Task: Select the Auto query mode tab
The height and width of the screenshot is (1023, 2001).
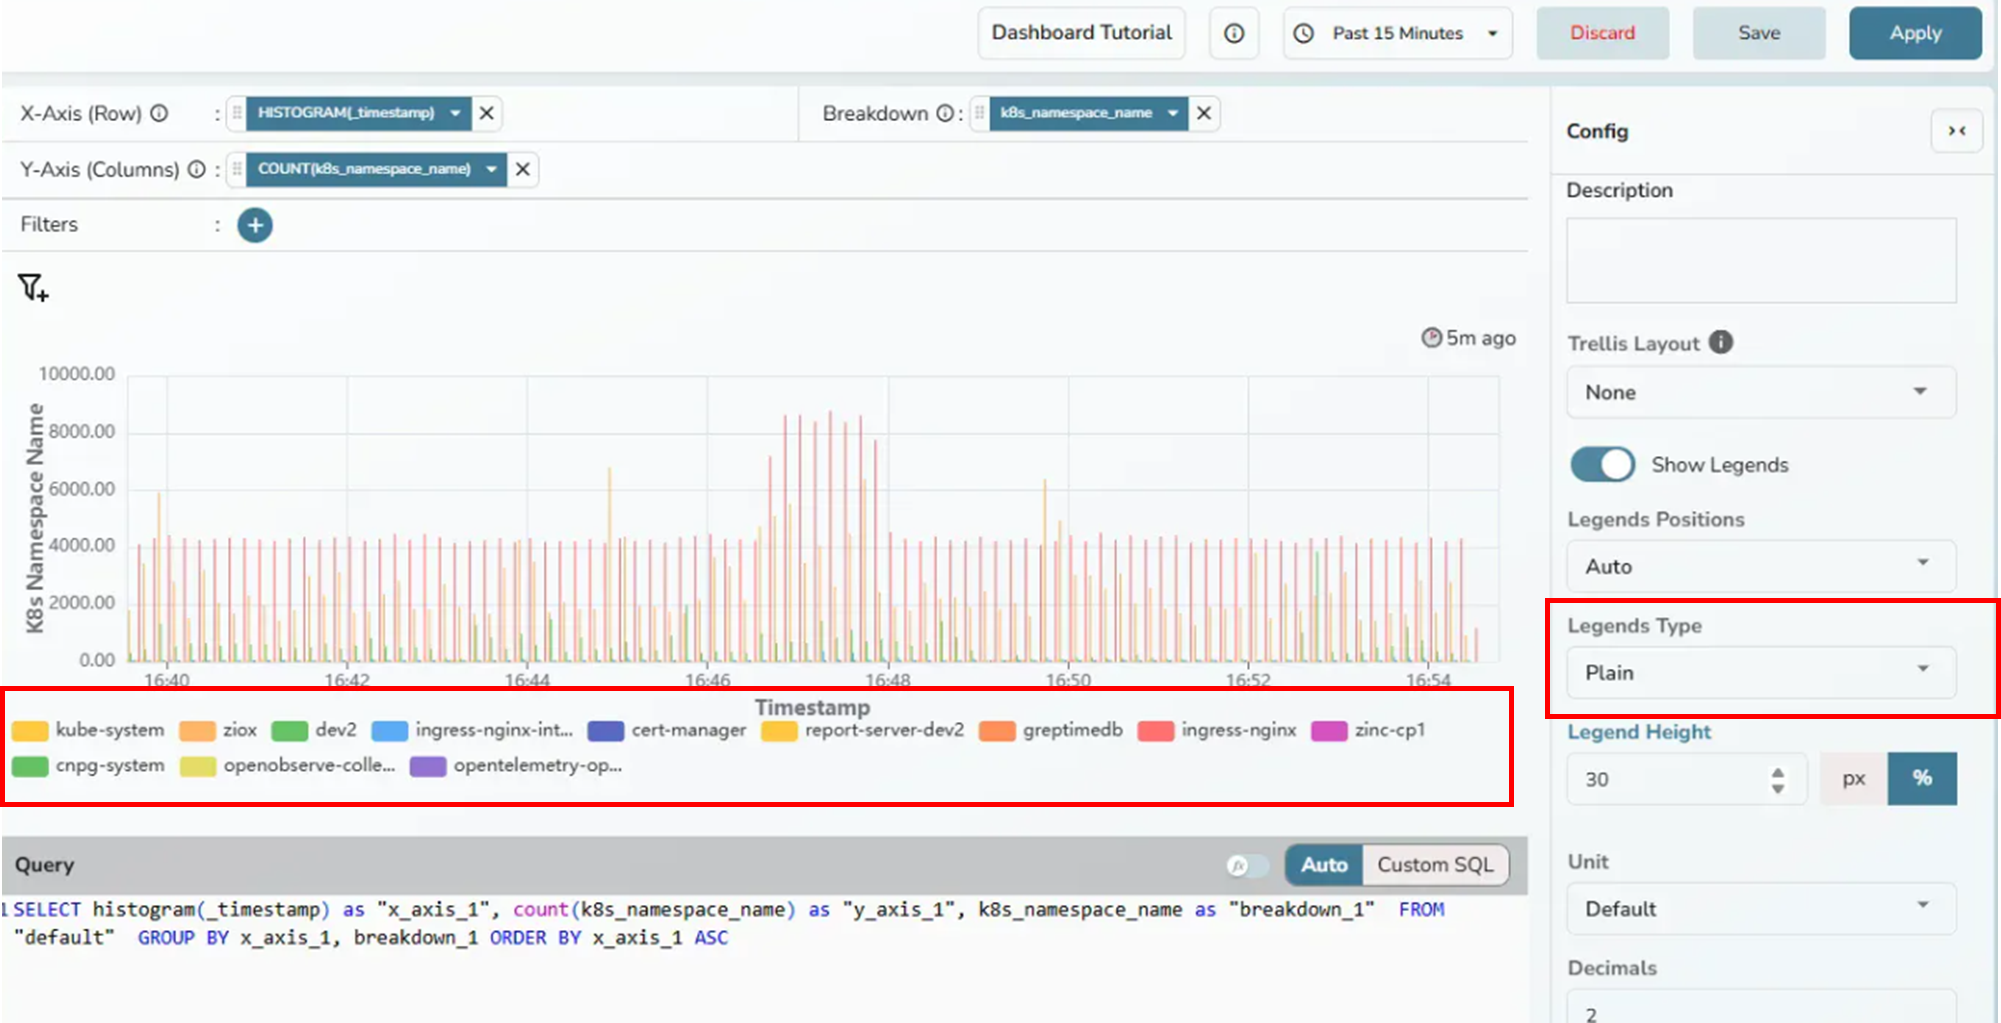Action: point(1324,865)
